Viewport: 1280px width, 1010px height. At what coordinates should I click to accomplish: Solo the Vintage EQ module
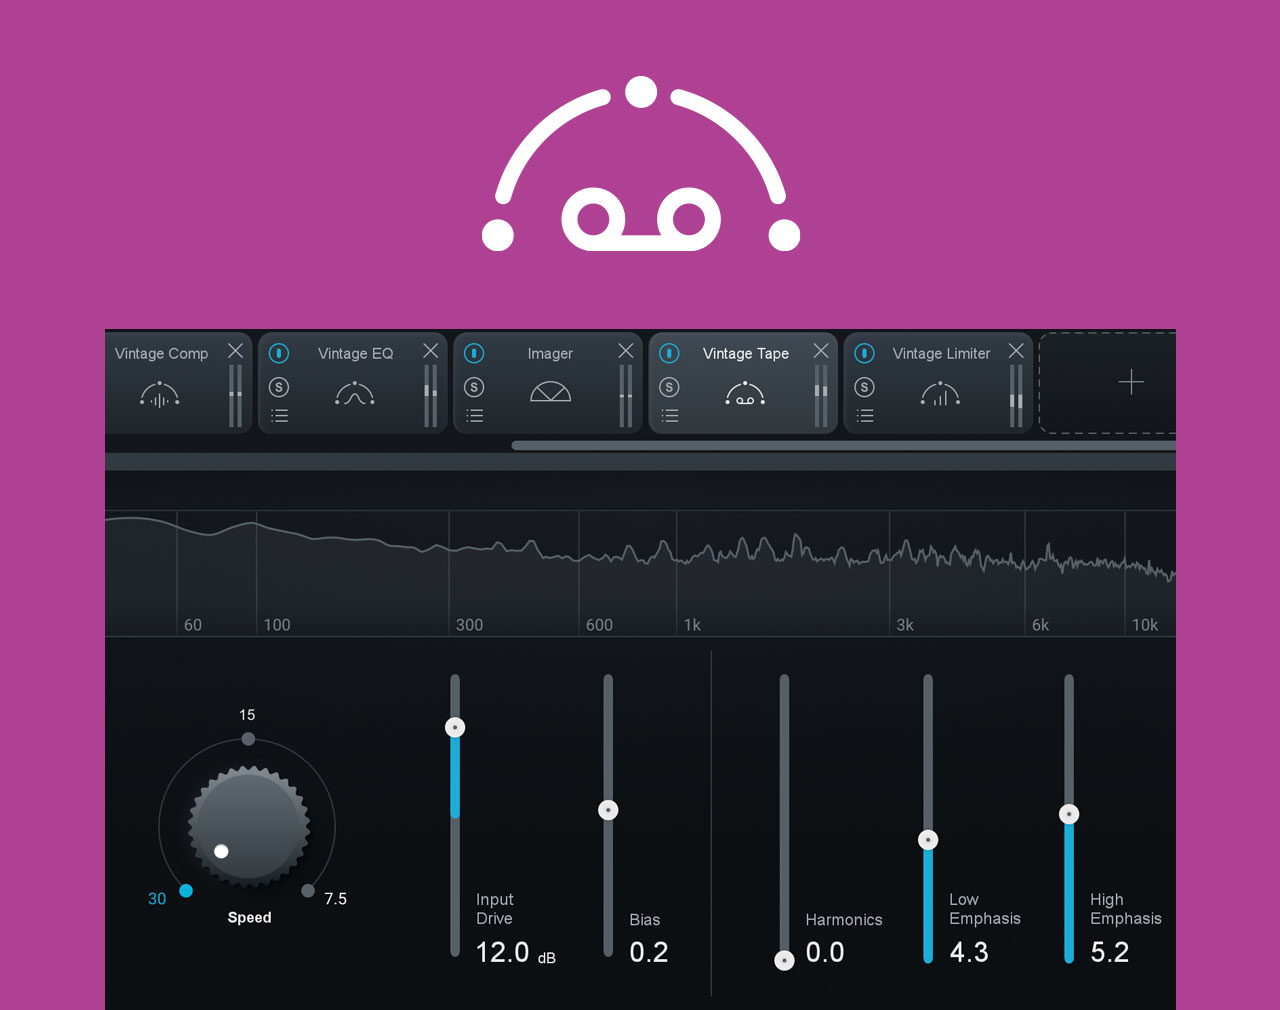(x=279, y=387)
